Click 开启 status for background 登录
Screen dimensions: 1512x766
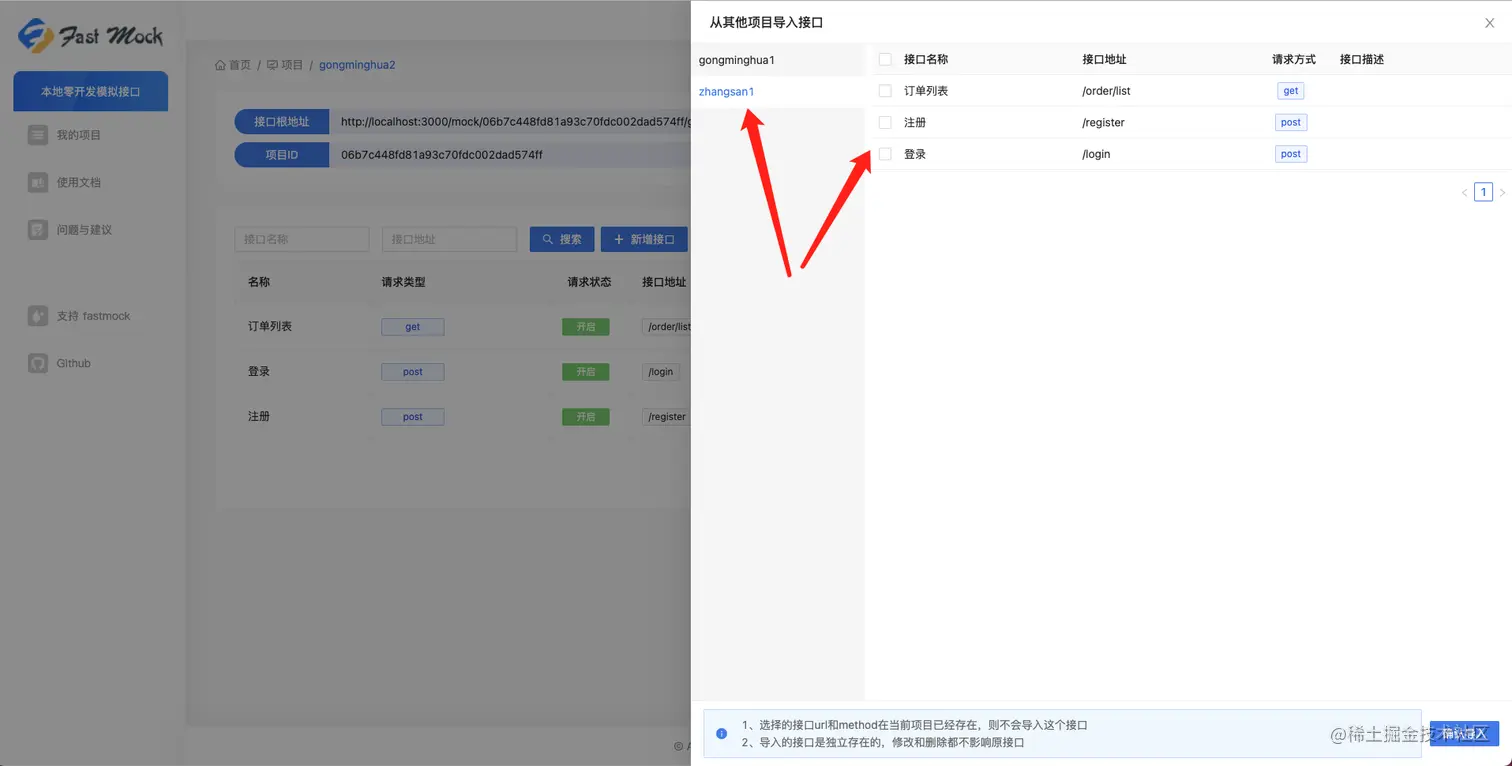tap(585, 372)
